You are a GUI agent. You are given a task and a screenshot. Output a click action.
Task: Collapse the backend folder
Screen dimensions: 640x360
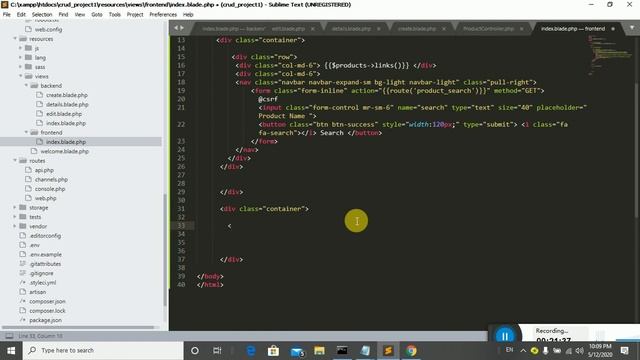[x=26, y=86]
